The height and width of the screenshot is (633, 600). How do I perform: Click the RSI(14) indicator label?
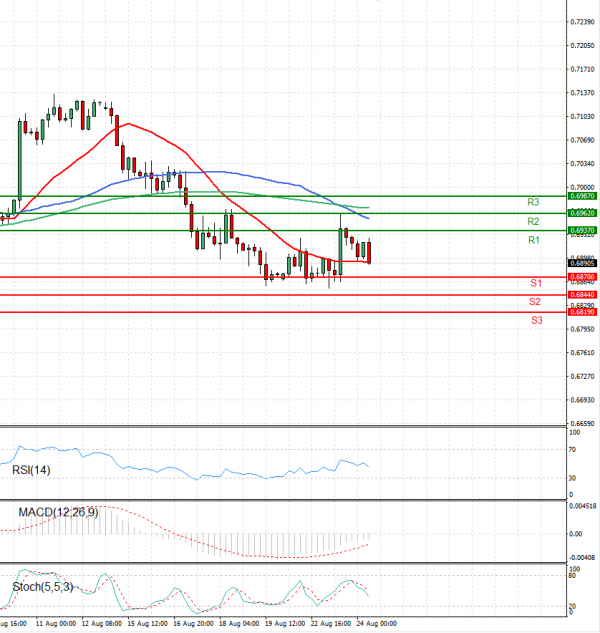click(x=31, y=470)
